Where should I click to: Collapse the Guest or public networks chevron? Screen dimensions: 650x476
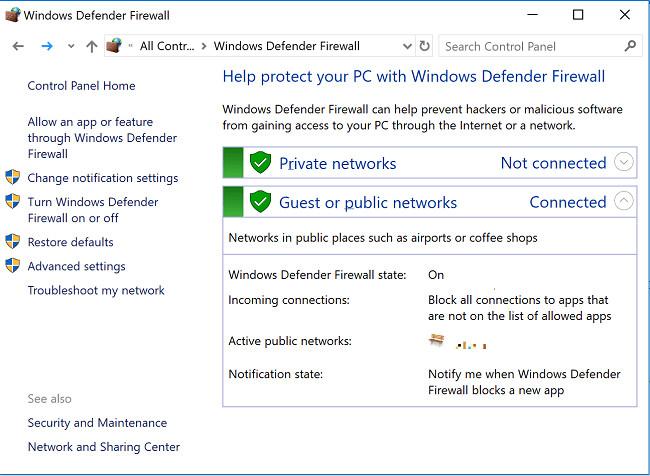pyautogui.click(x=623, y=201)
